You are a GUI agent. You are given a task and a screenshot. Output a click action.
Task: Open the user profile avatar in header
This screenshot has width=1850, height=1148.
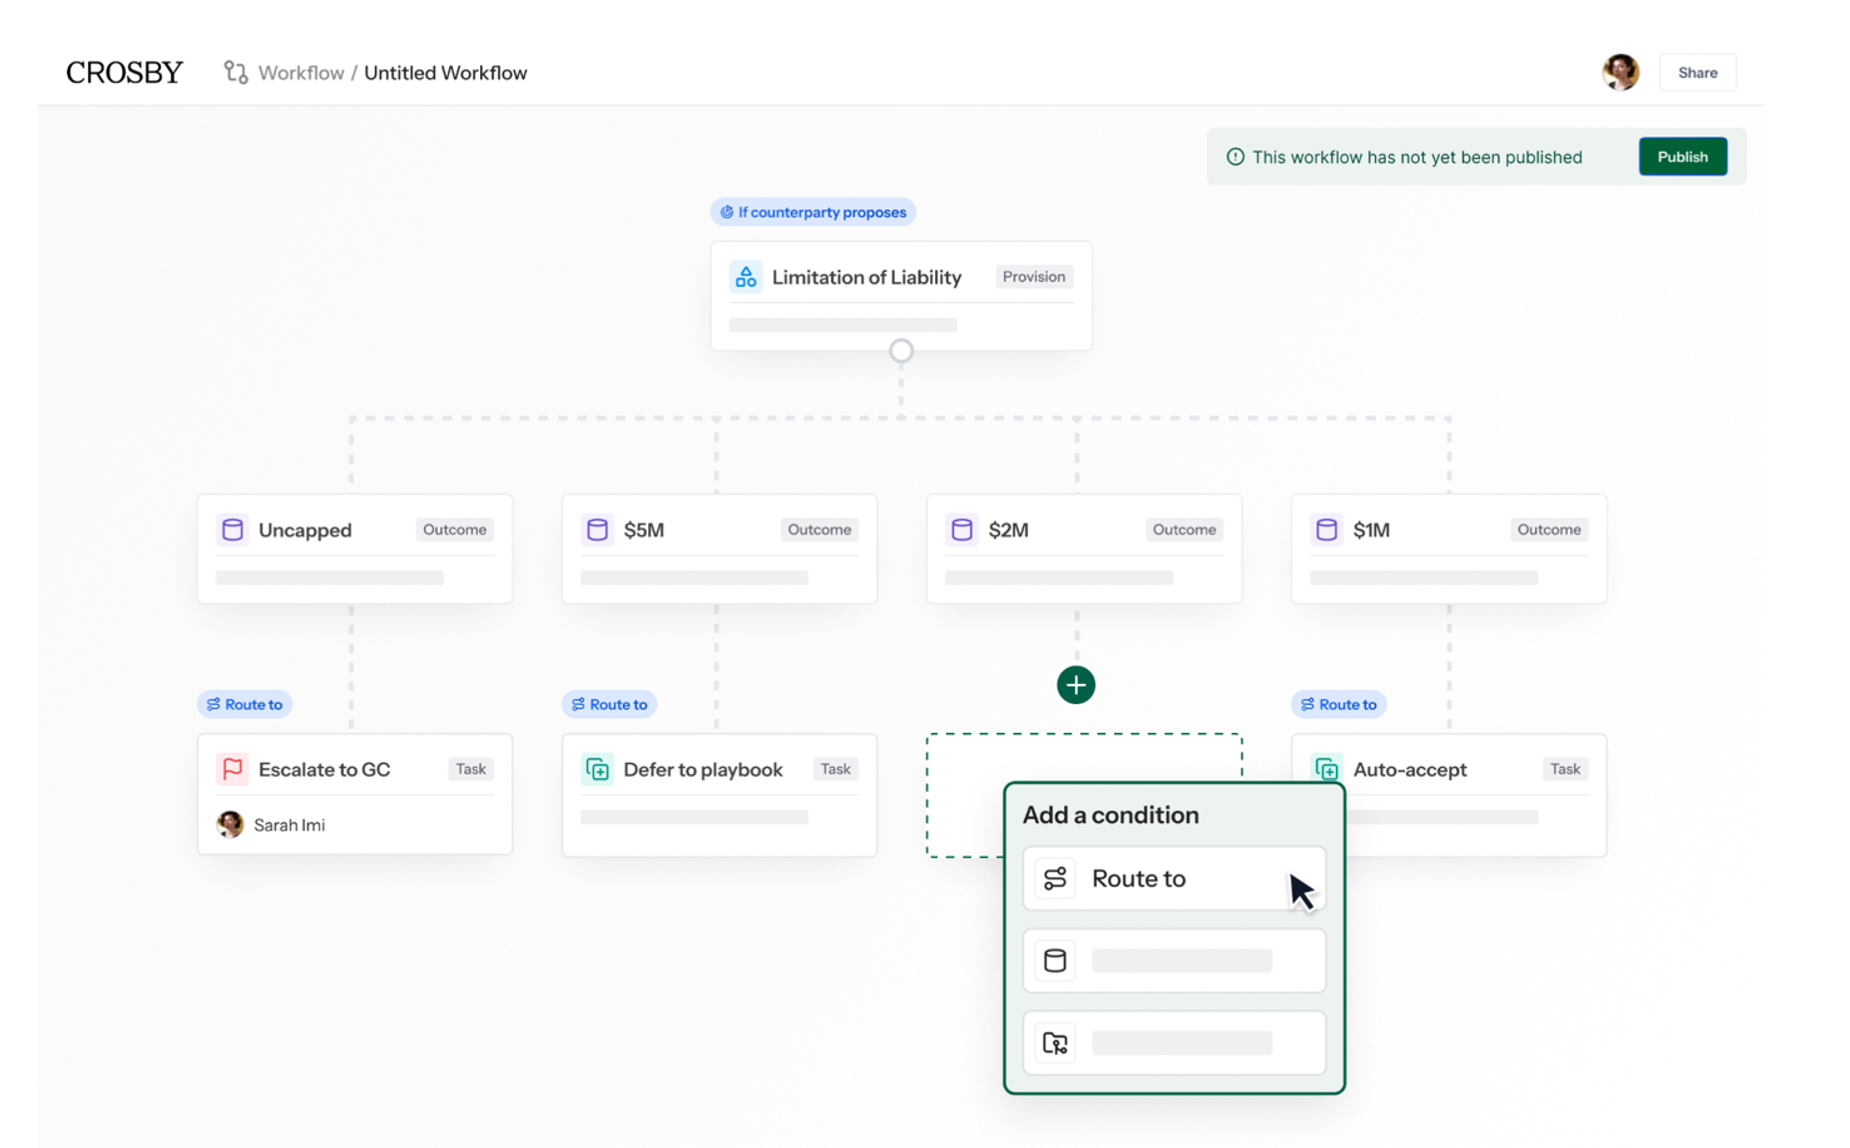pyautogui.click(x=1619, y=72)
